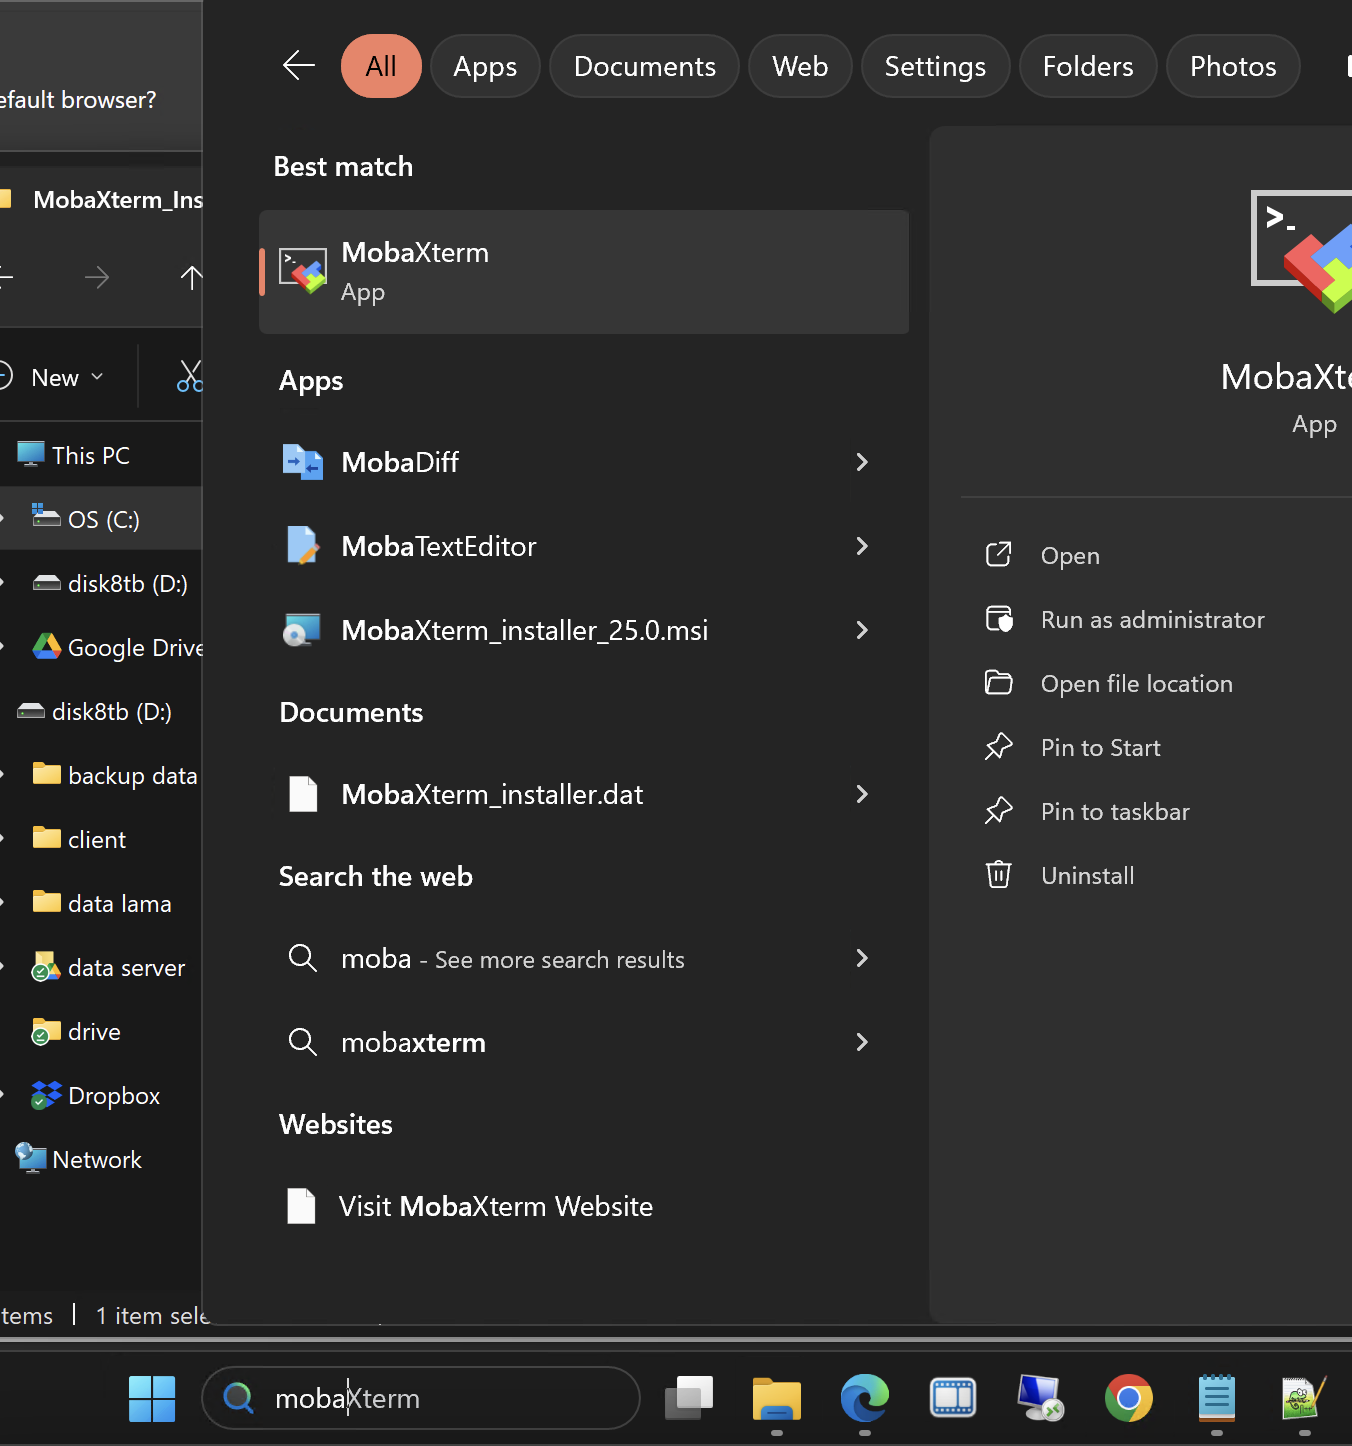The width and height of the screenshot is (1352, 1446).
Task: Switch to the Apps search filter
Action: (485, 66)
